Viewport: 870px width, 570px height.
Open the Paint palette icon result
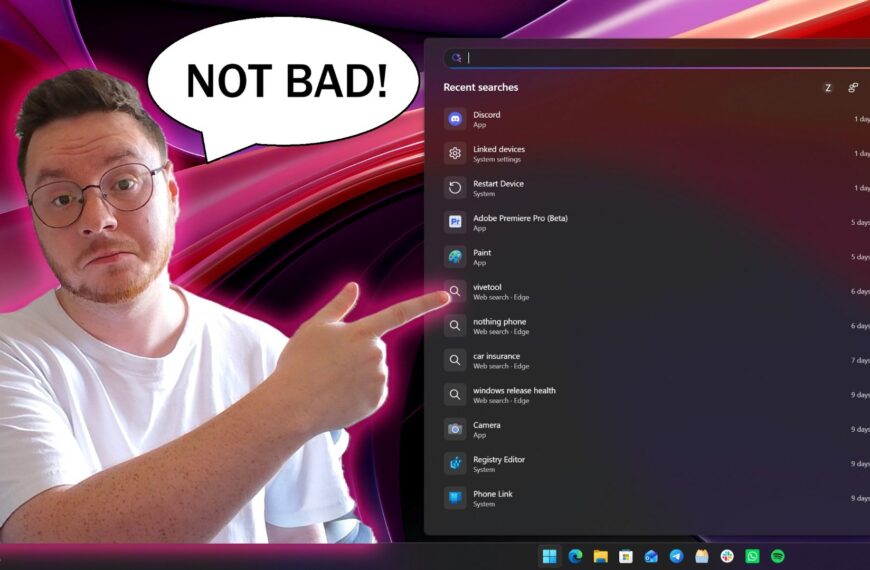coord(455,256)
